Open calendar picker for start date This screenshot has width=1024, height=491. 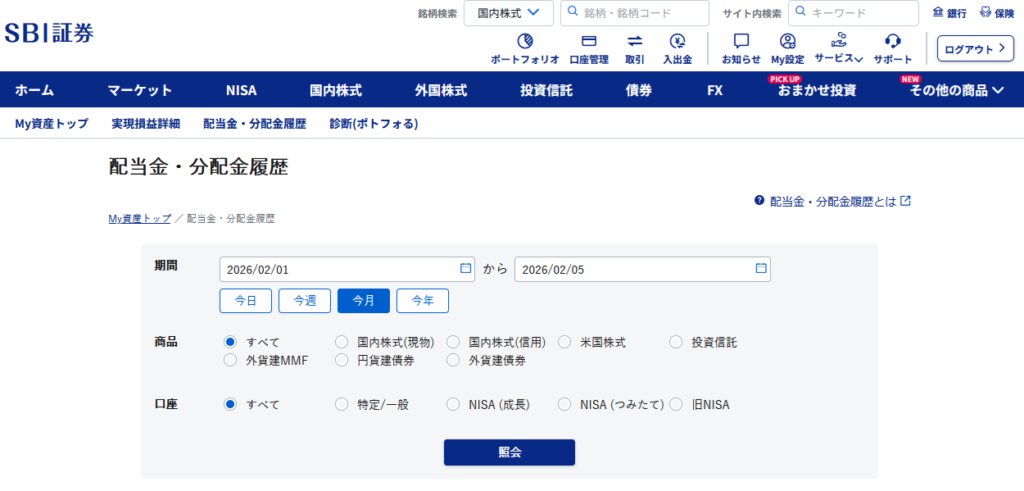pos(465,269)
